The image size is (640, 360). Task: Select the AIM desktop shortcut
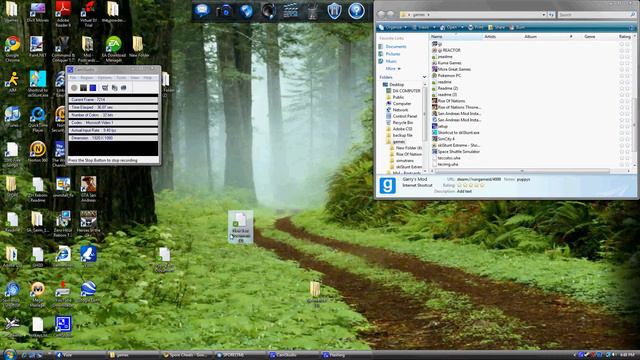[12, 82]
